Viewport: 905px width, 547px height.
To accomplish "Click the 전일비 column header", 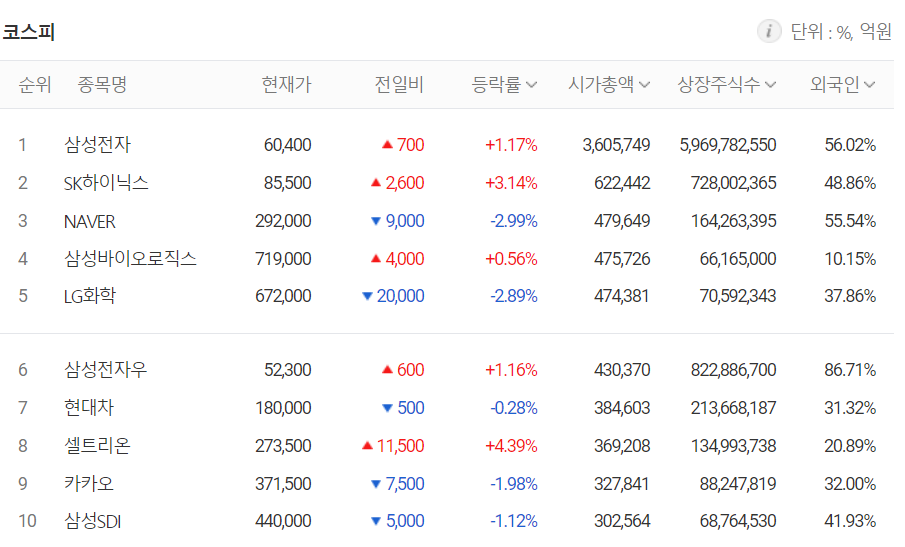I will [x=399, y=85].
